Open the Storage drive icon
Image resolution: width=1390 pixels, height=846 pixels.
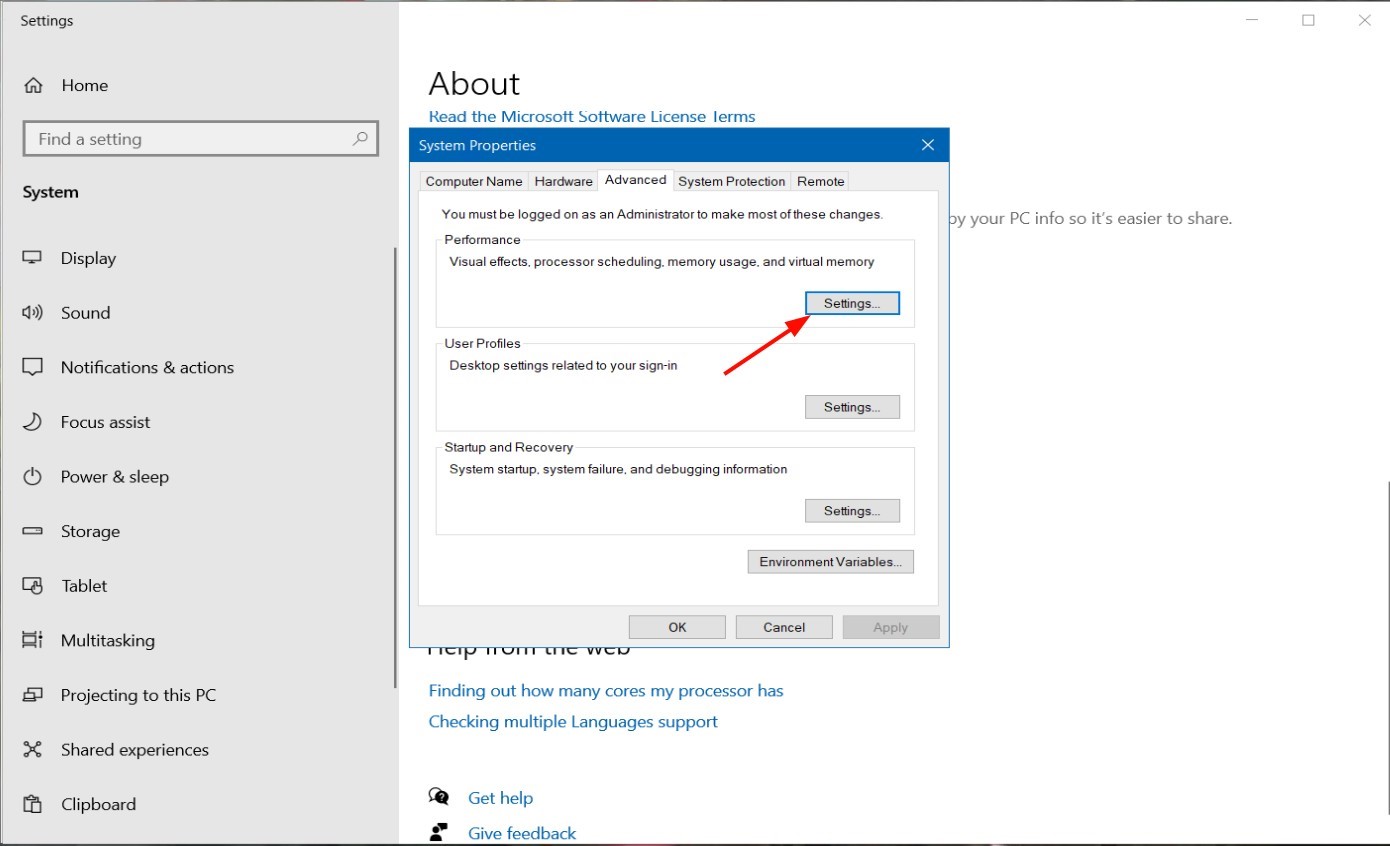coord(33,531)
